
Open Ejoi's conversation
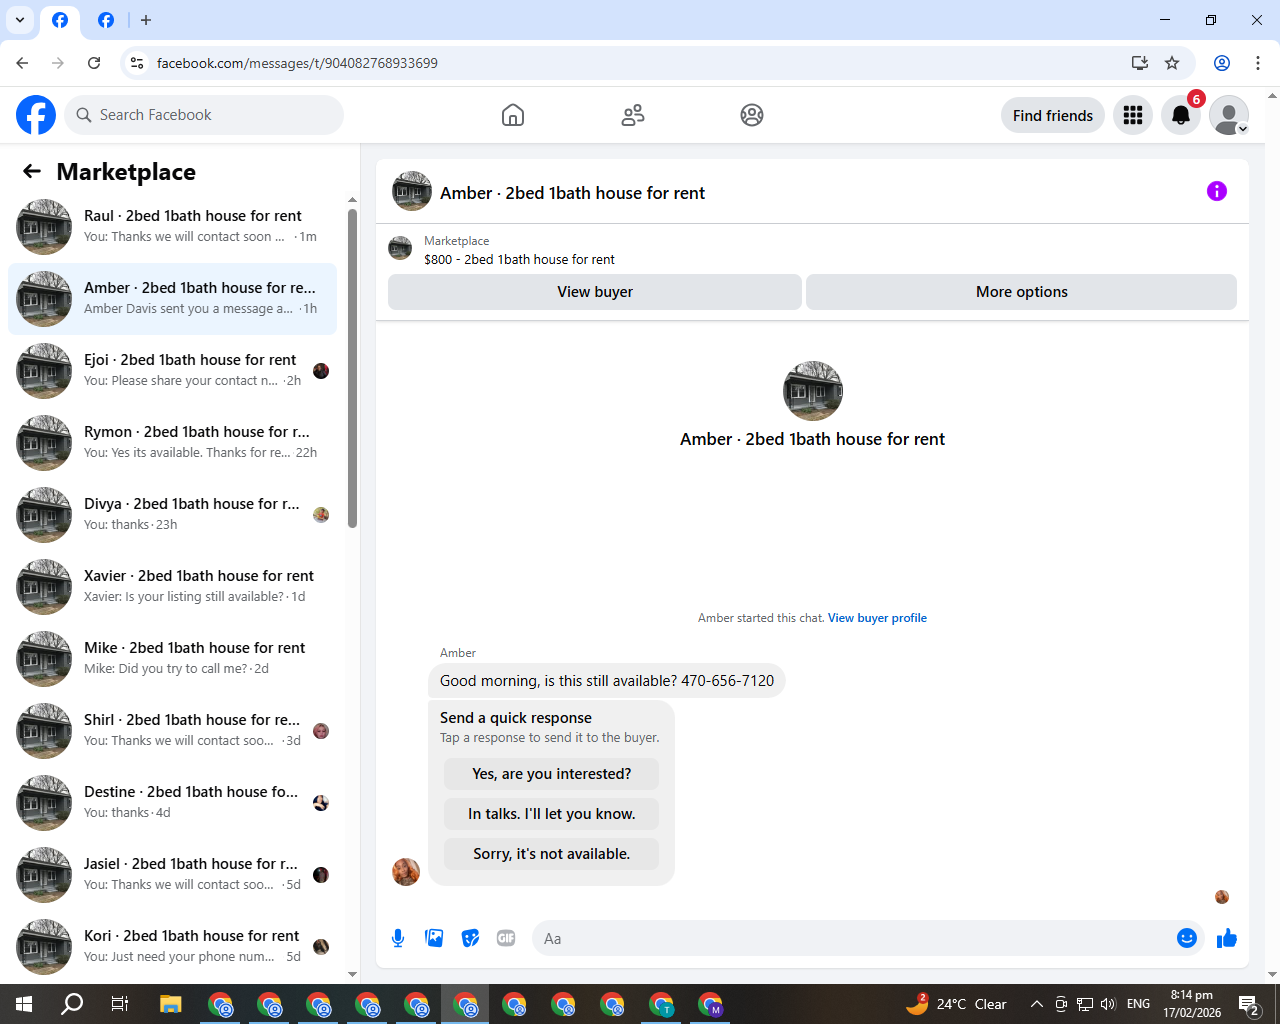point(172,371)
